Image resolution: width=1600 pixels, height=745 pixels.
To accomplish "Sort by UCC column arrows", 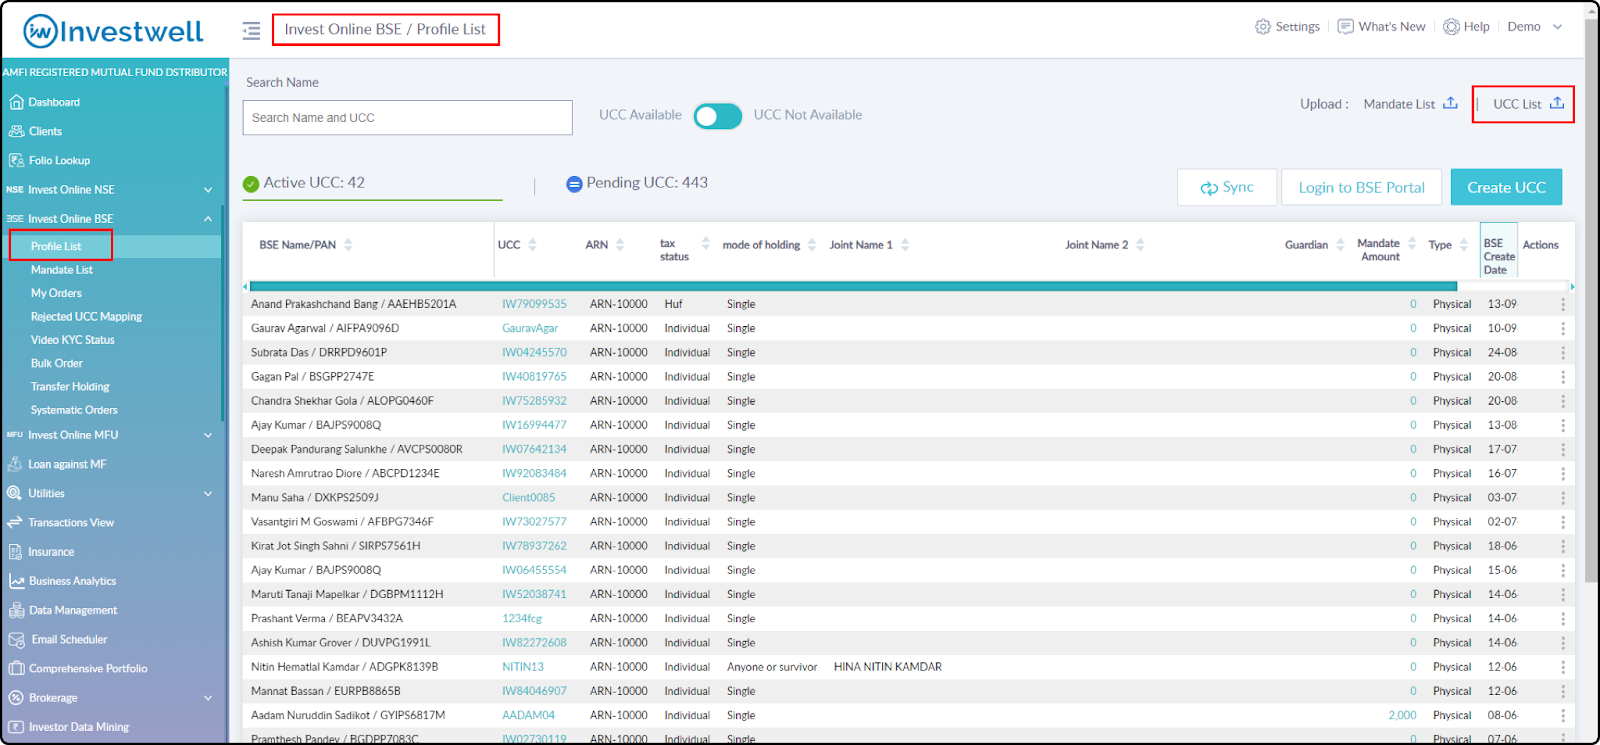I will click(x=532, y=245).
